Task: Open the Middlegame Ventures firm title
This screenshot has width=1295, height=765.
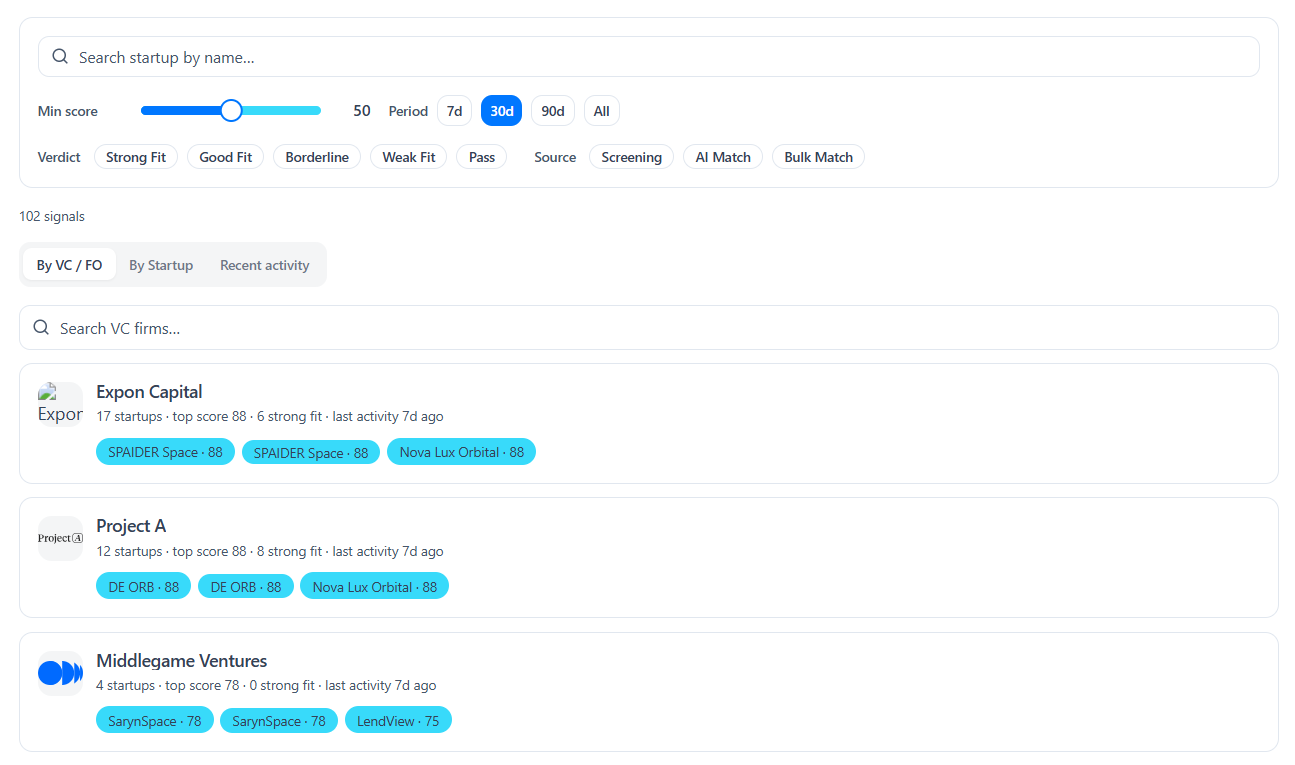Action: (x=182, y=661)
